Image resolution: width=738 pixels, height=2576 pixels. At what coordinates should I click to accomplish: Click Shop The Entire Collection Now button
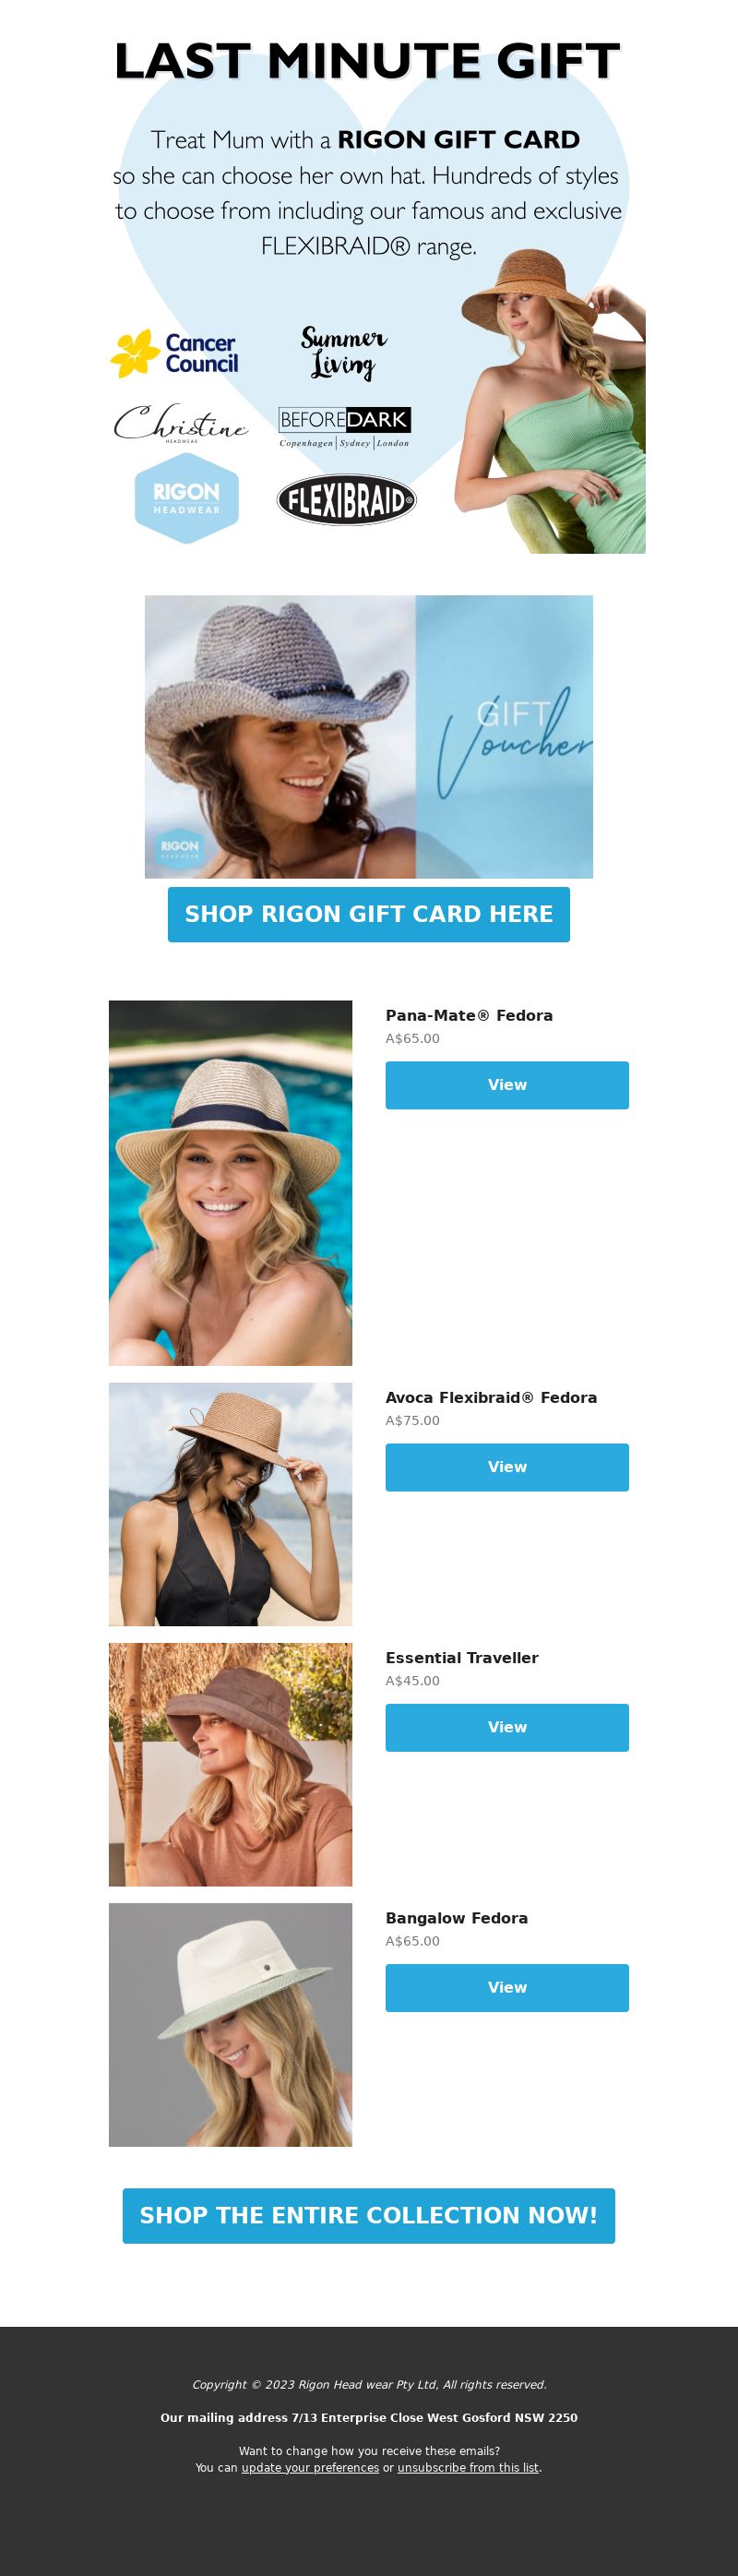[369, 2215]
